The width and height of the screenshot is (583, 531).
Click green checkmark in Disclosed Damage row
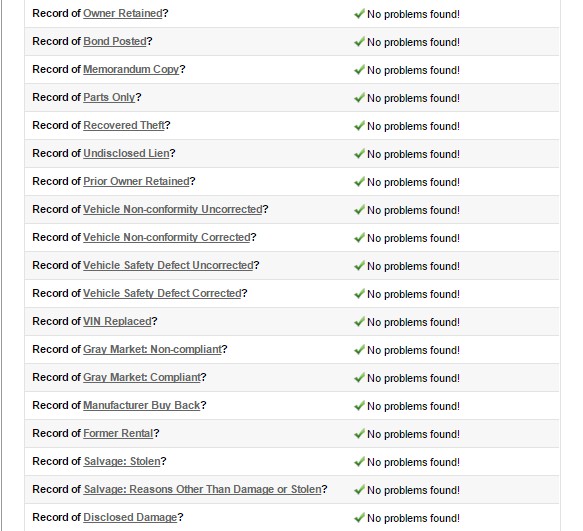359,518
